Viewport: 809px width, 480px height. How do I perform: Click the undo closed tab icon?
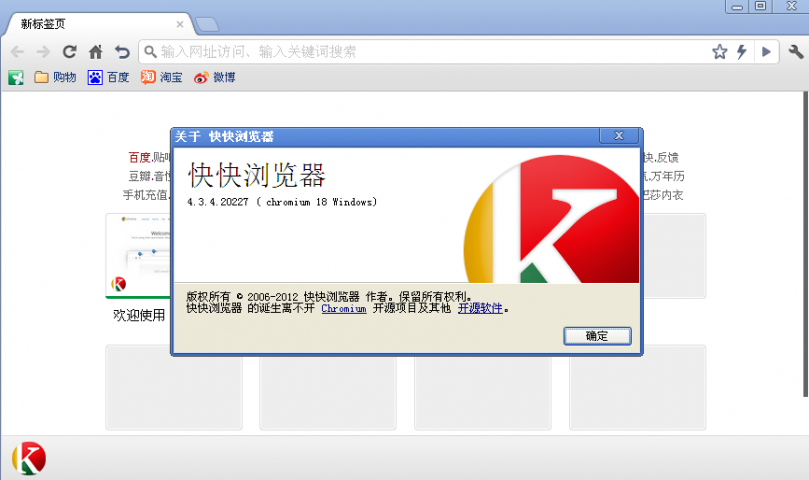(x=122, y=52)
